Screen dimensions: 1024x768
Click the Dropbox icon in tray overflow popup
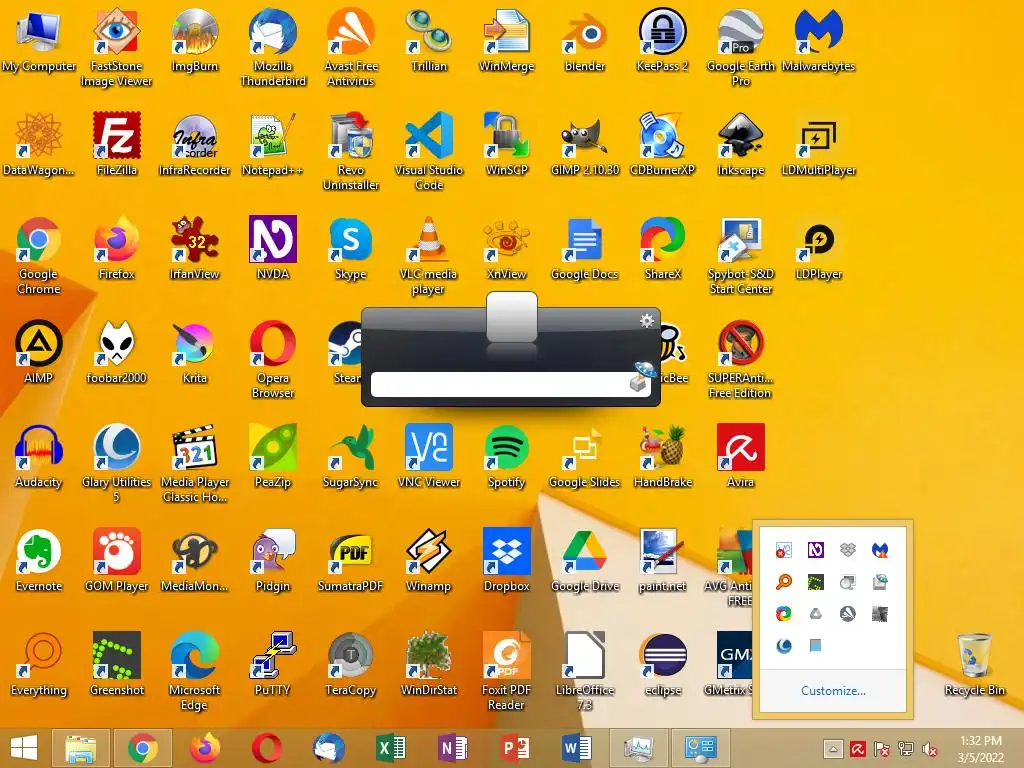pyautogui.click(x=848, y=550)
